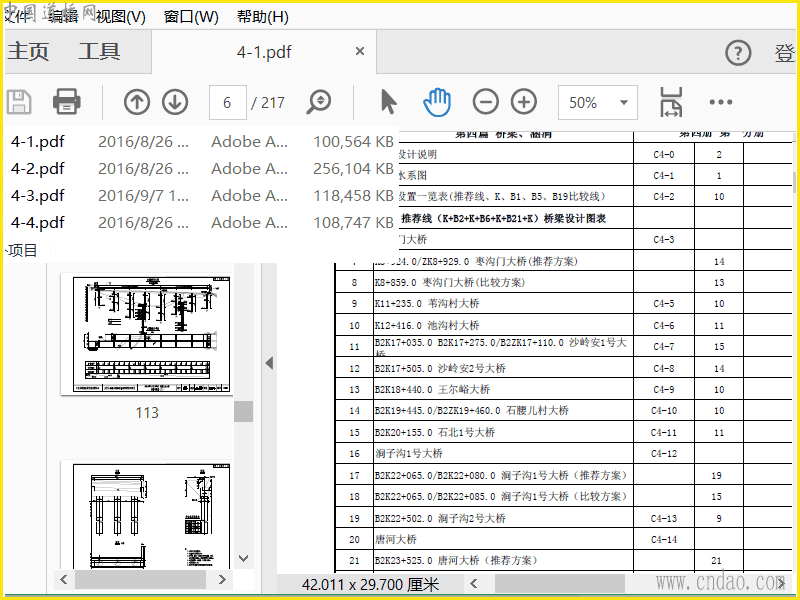Click the C4-14 cell
This screenshot has width=800, height=600.
[x=664, y=539]
